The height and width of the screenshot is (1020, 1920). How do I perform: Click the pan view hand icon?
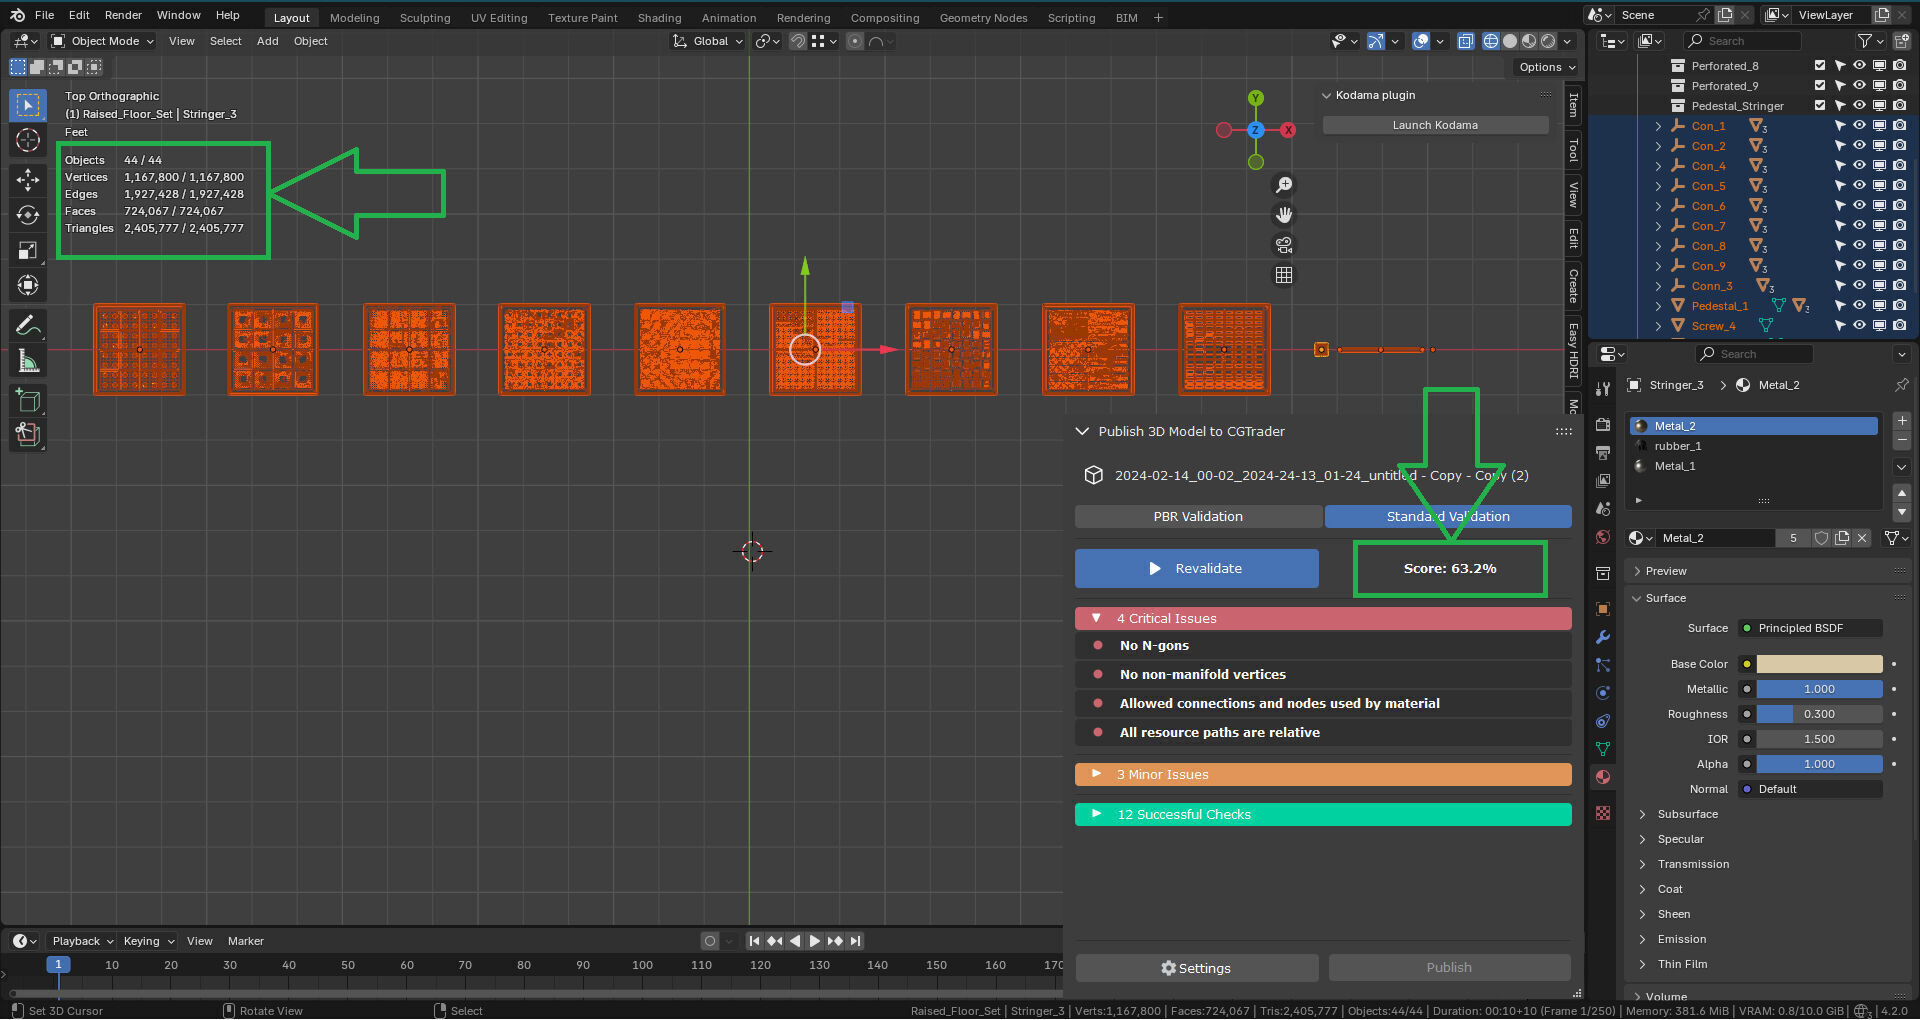coord(1284,215)
